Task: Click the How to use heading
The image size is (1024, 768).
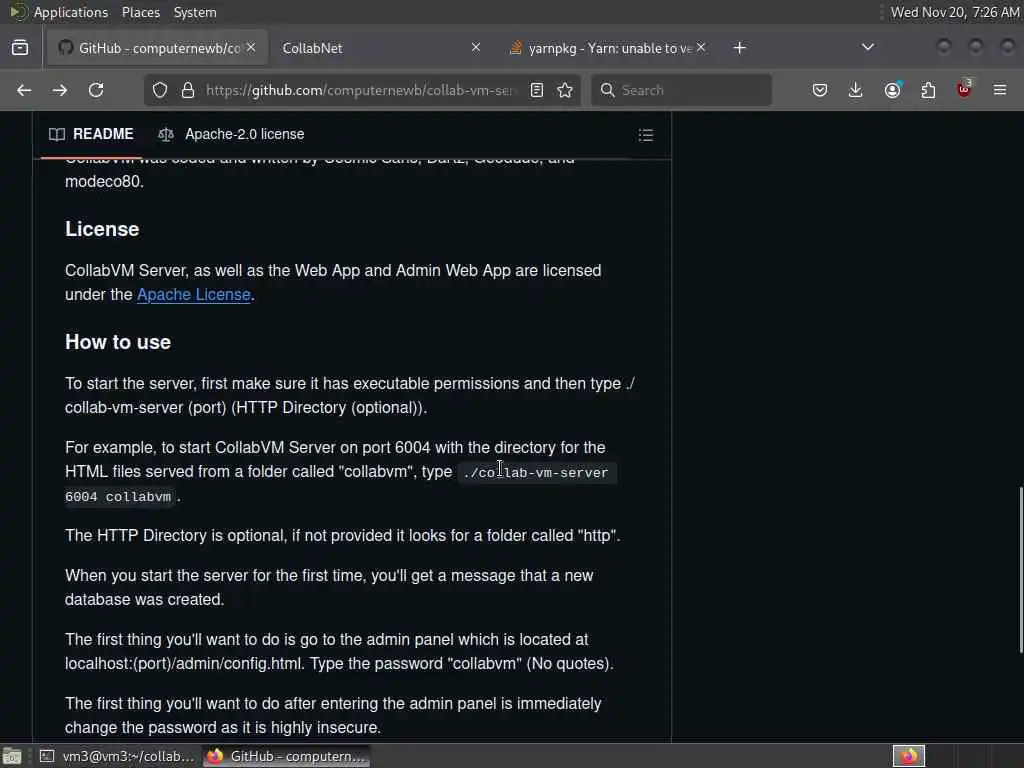Action: point(118,342)
